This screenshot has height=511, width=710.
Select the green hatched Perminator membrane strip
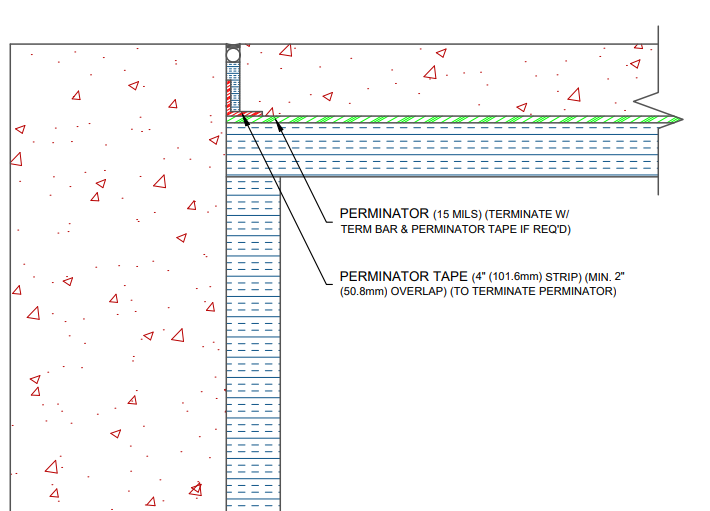(x=454, y=119)
